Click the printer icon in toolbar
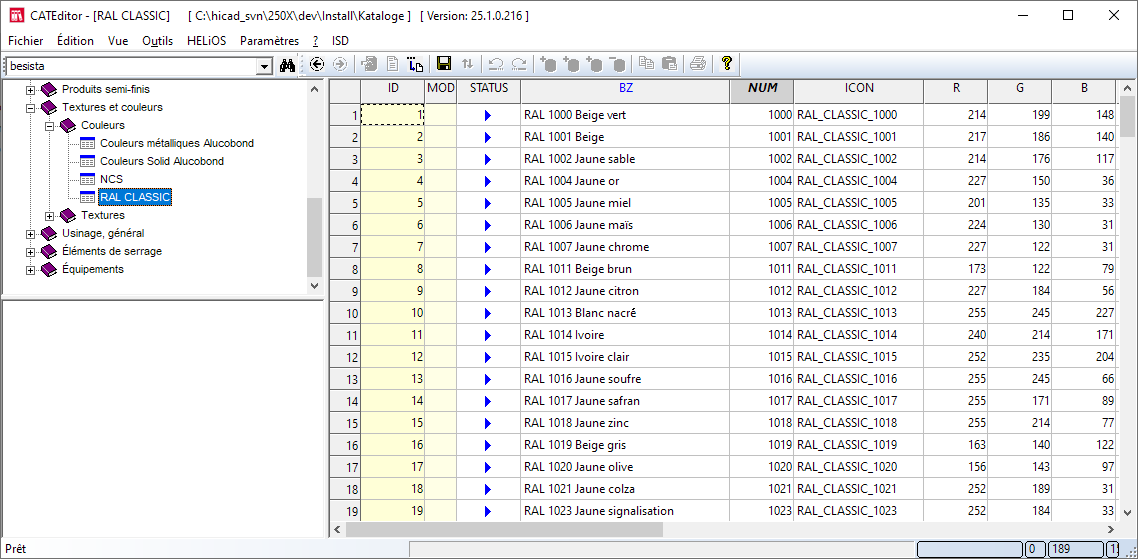Screen dimensions: 1138x559 pos(697,64)
